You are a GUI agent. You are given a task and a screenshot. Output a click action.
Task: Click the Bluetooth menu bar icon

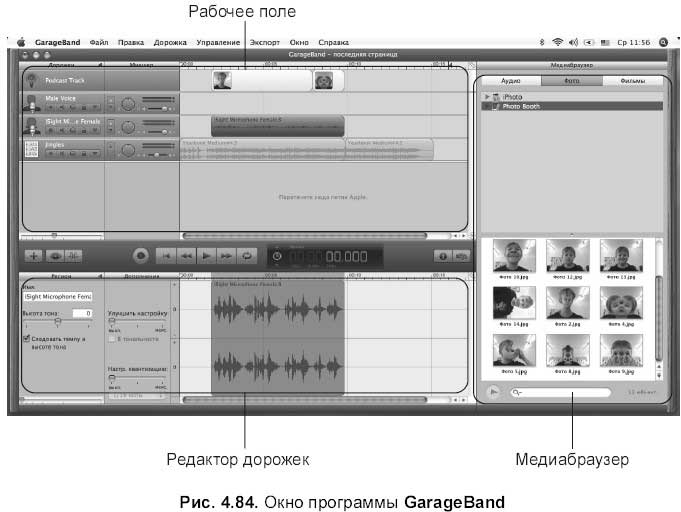click(x=542, y=42)
